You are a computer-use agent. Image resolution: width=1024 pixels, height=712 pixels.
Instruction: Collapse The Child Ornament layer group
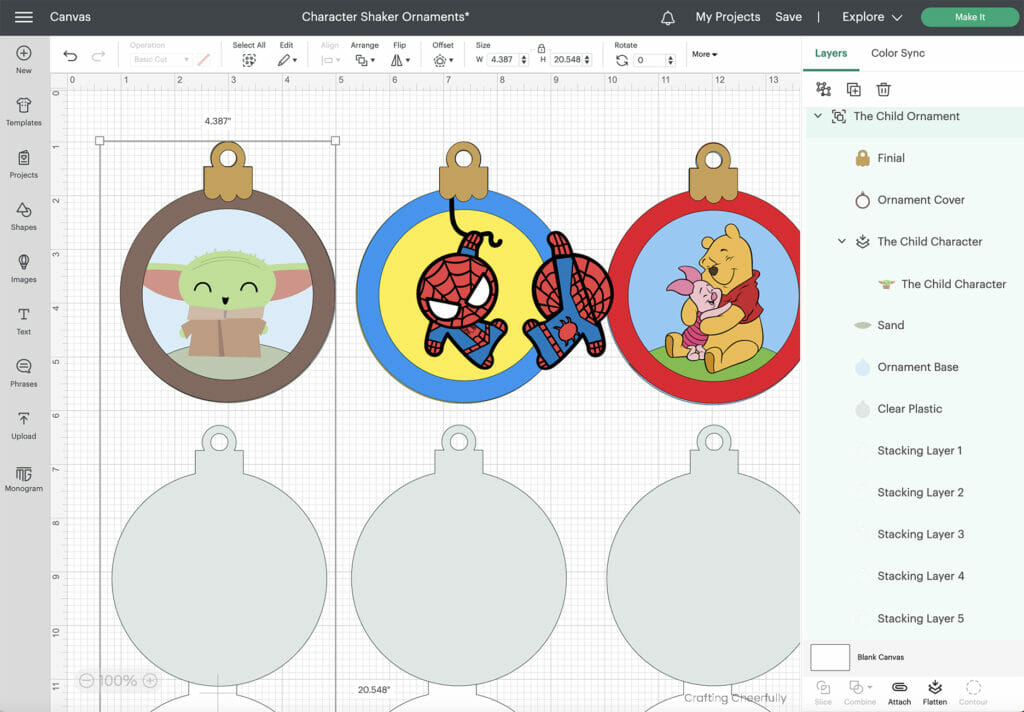pyautogui.click(x=818, y=116)
